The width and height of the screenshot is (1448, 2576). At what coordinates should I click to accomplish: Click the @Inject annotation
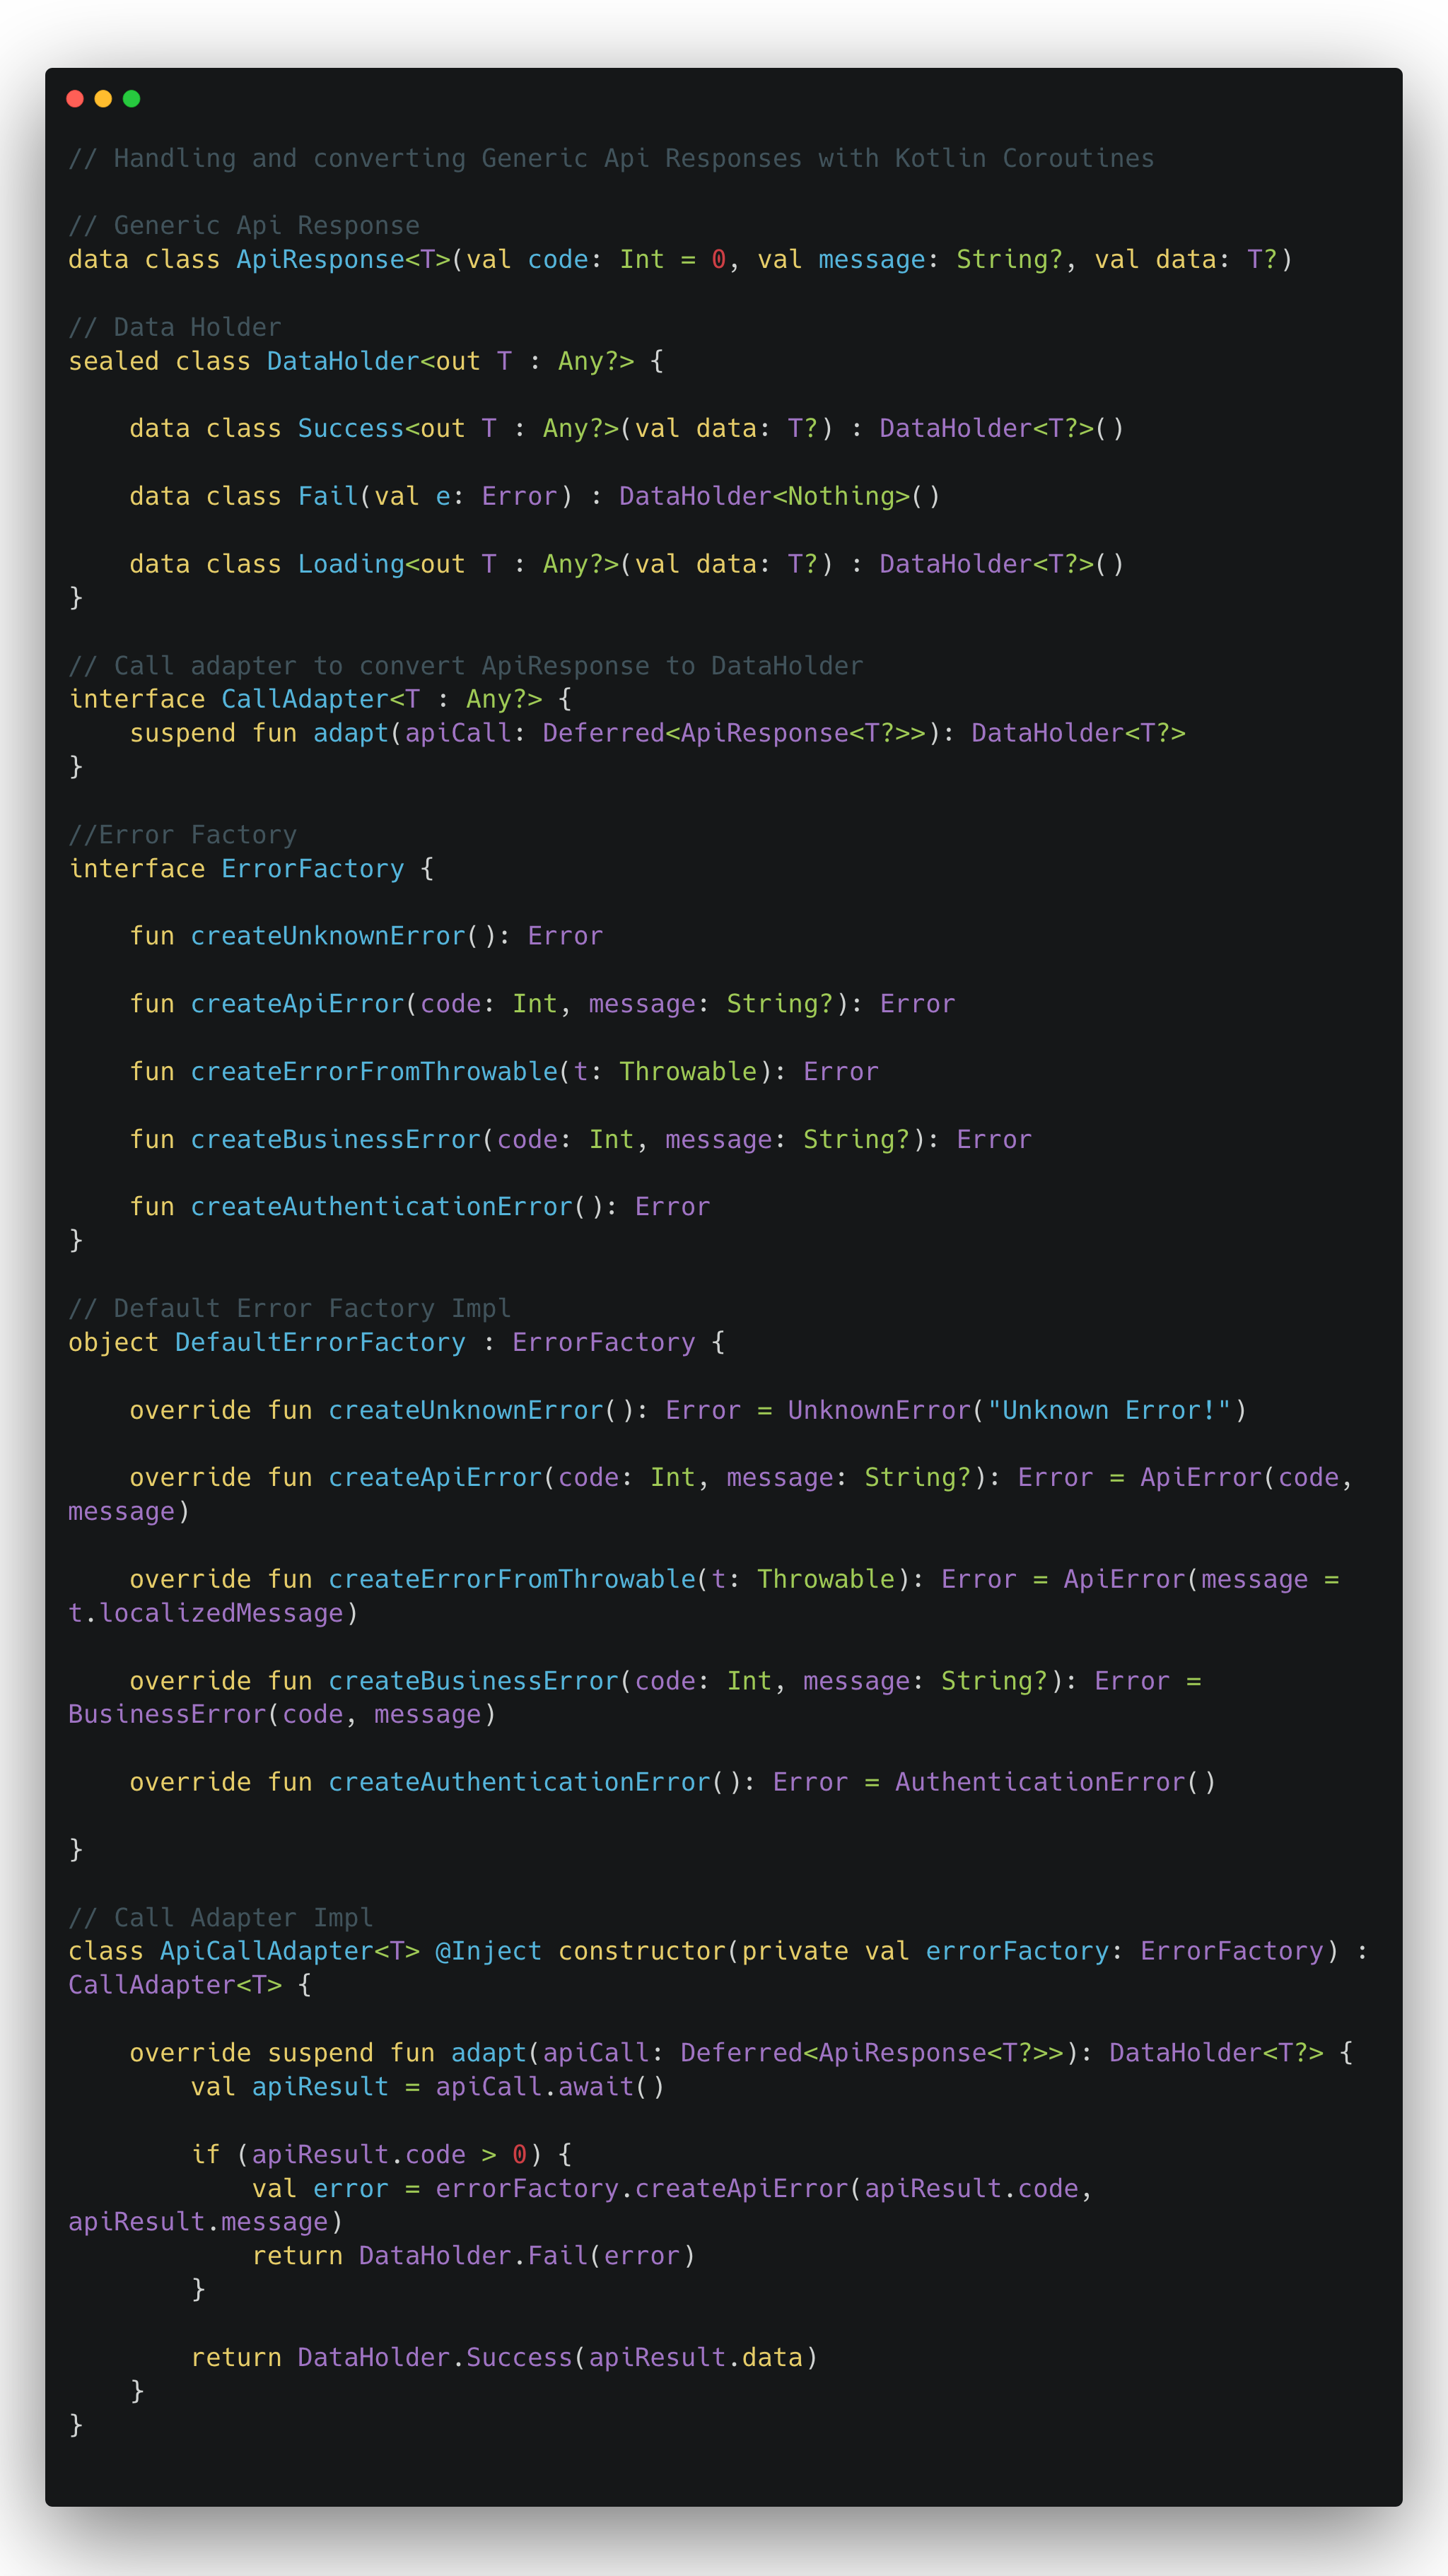pos(488,1951)
